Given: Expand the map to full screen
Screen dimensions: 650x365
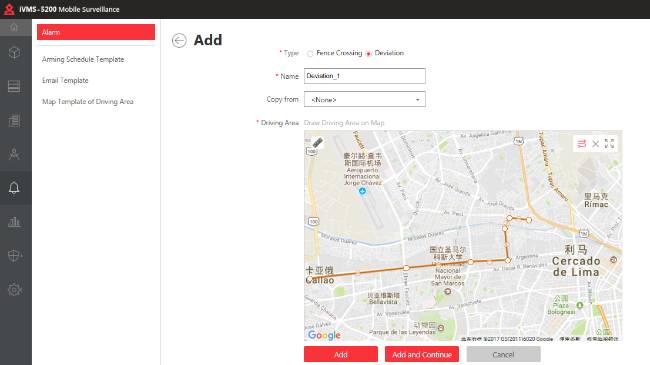Looking at the screenshot, I should tap(609, 144).
